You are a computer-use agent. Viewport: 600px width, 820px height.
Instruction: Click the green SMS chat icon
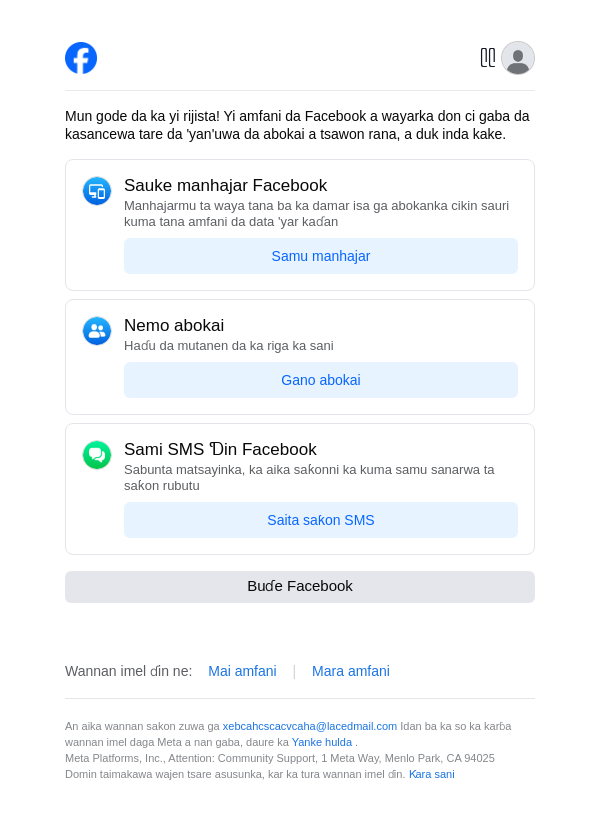(x=97, y=455)
